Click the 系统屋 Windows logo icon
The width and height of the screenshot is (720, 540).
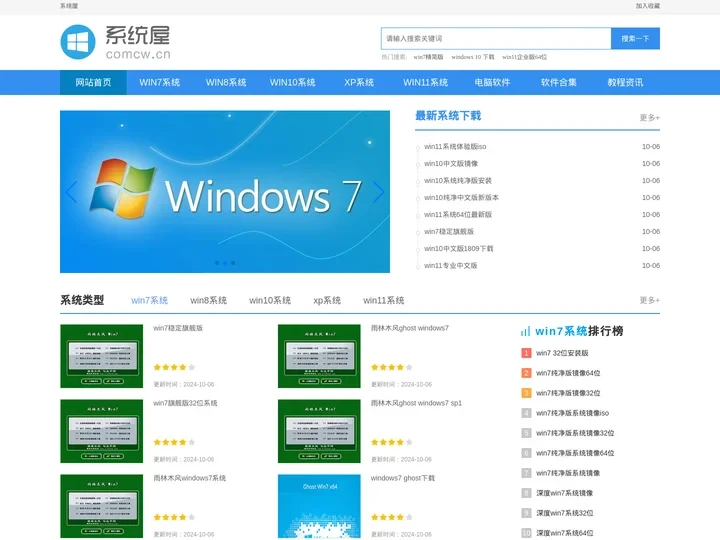point(78,42)
